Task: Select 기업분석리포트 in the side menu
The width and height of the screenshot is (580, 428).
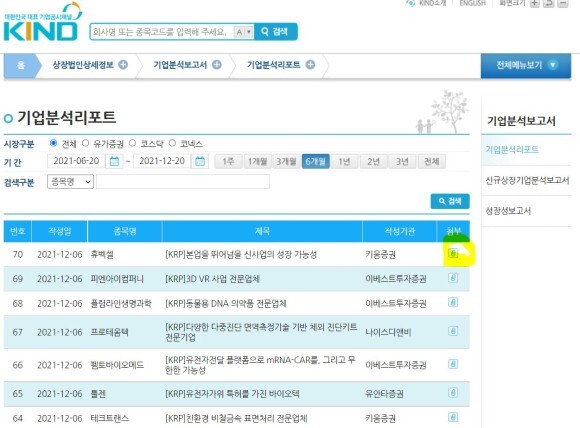Action: pos(512,149)
